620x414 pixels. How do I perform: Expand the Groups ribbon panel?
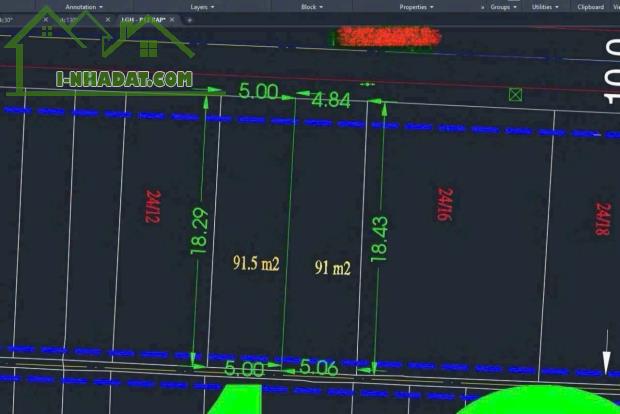click(x=503, y=7)
